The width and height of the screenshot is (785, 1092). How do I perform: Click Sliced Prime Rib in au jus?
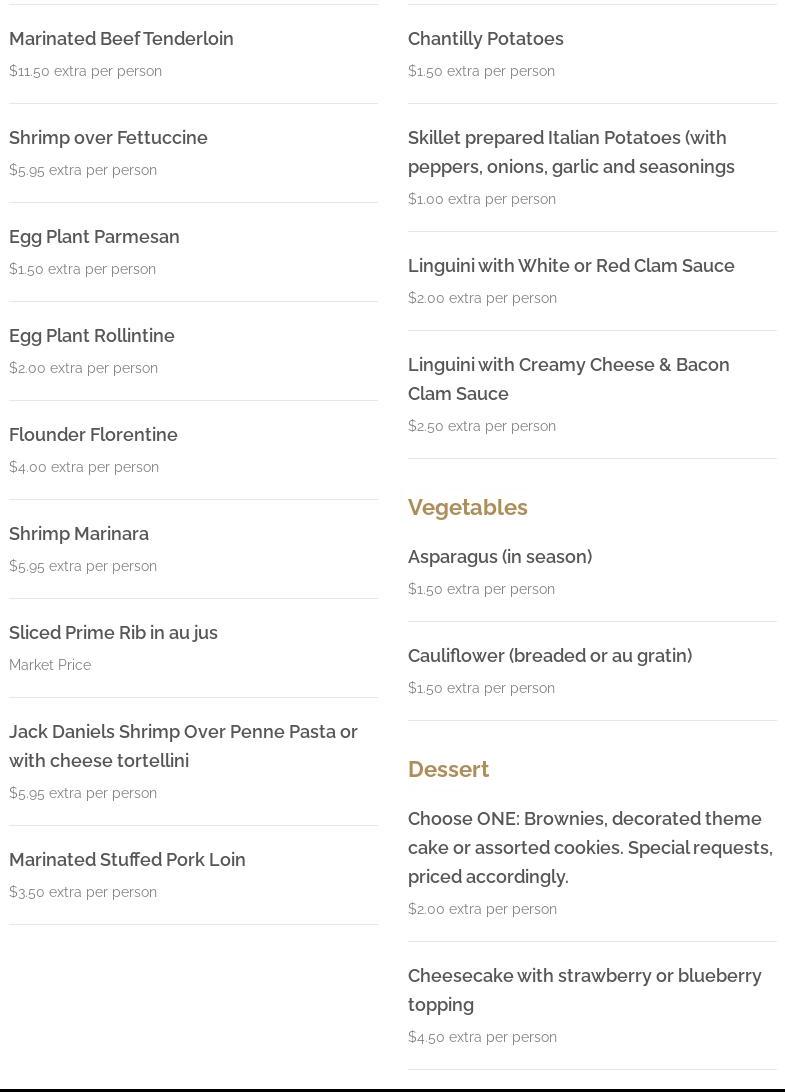click(113, 632)
